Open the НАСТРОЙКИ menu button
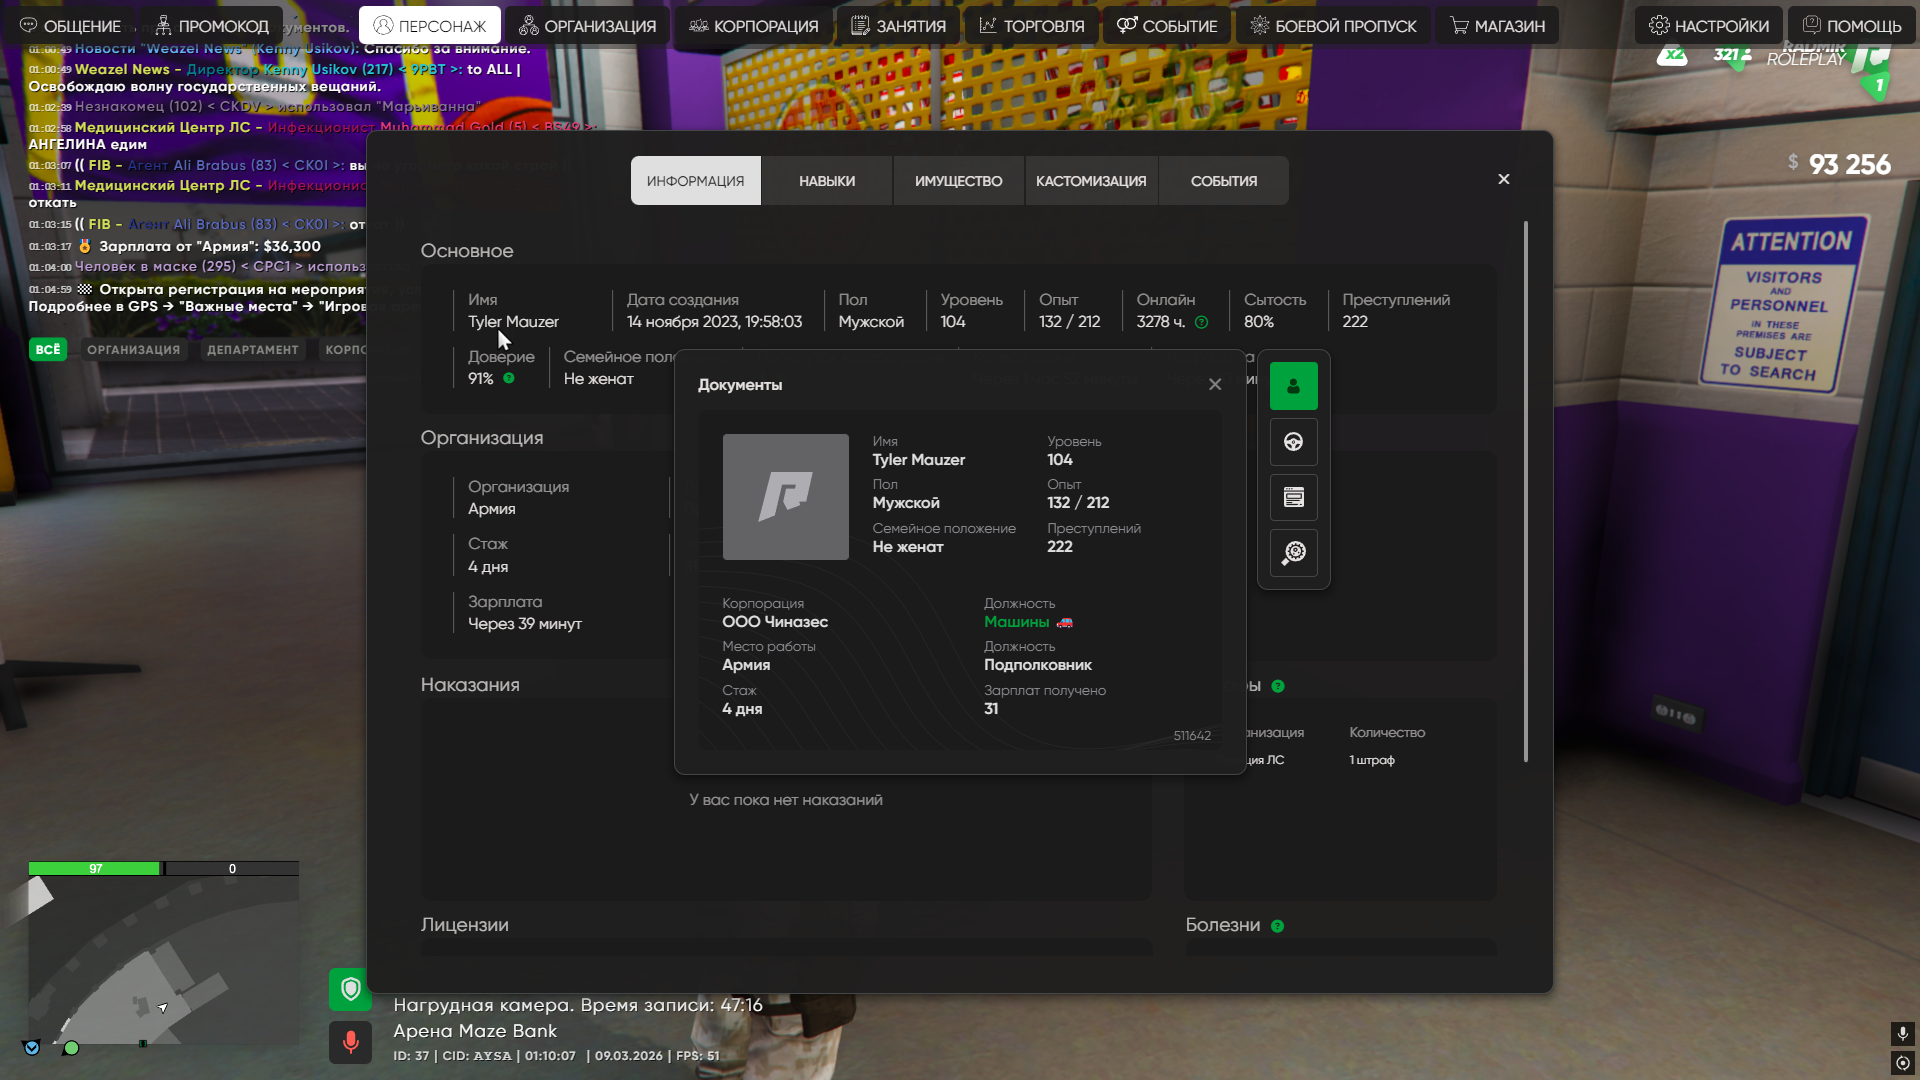Image resolution: width=1920 pixels, height=1080 pixels. click(x=1708, y=26)
